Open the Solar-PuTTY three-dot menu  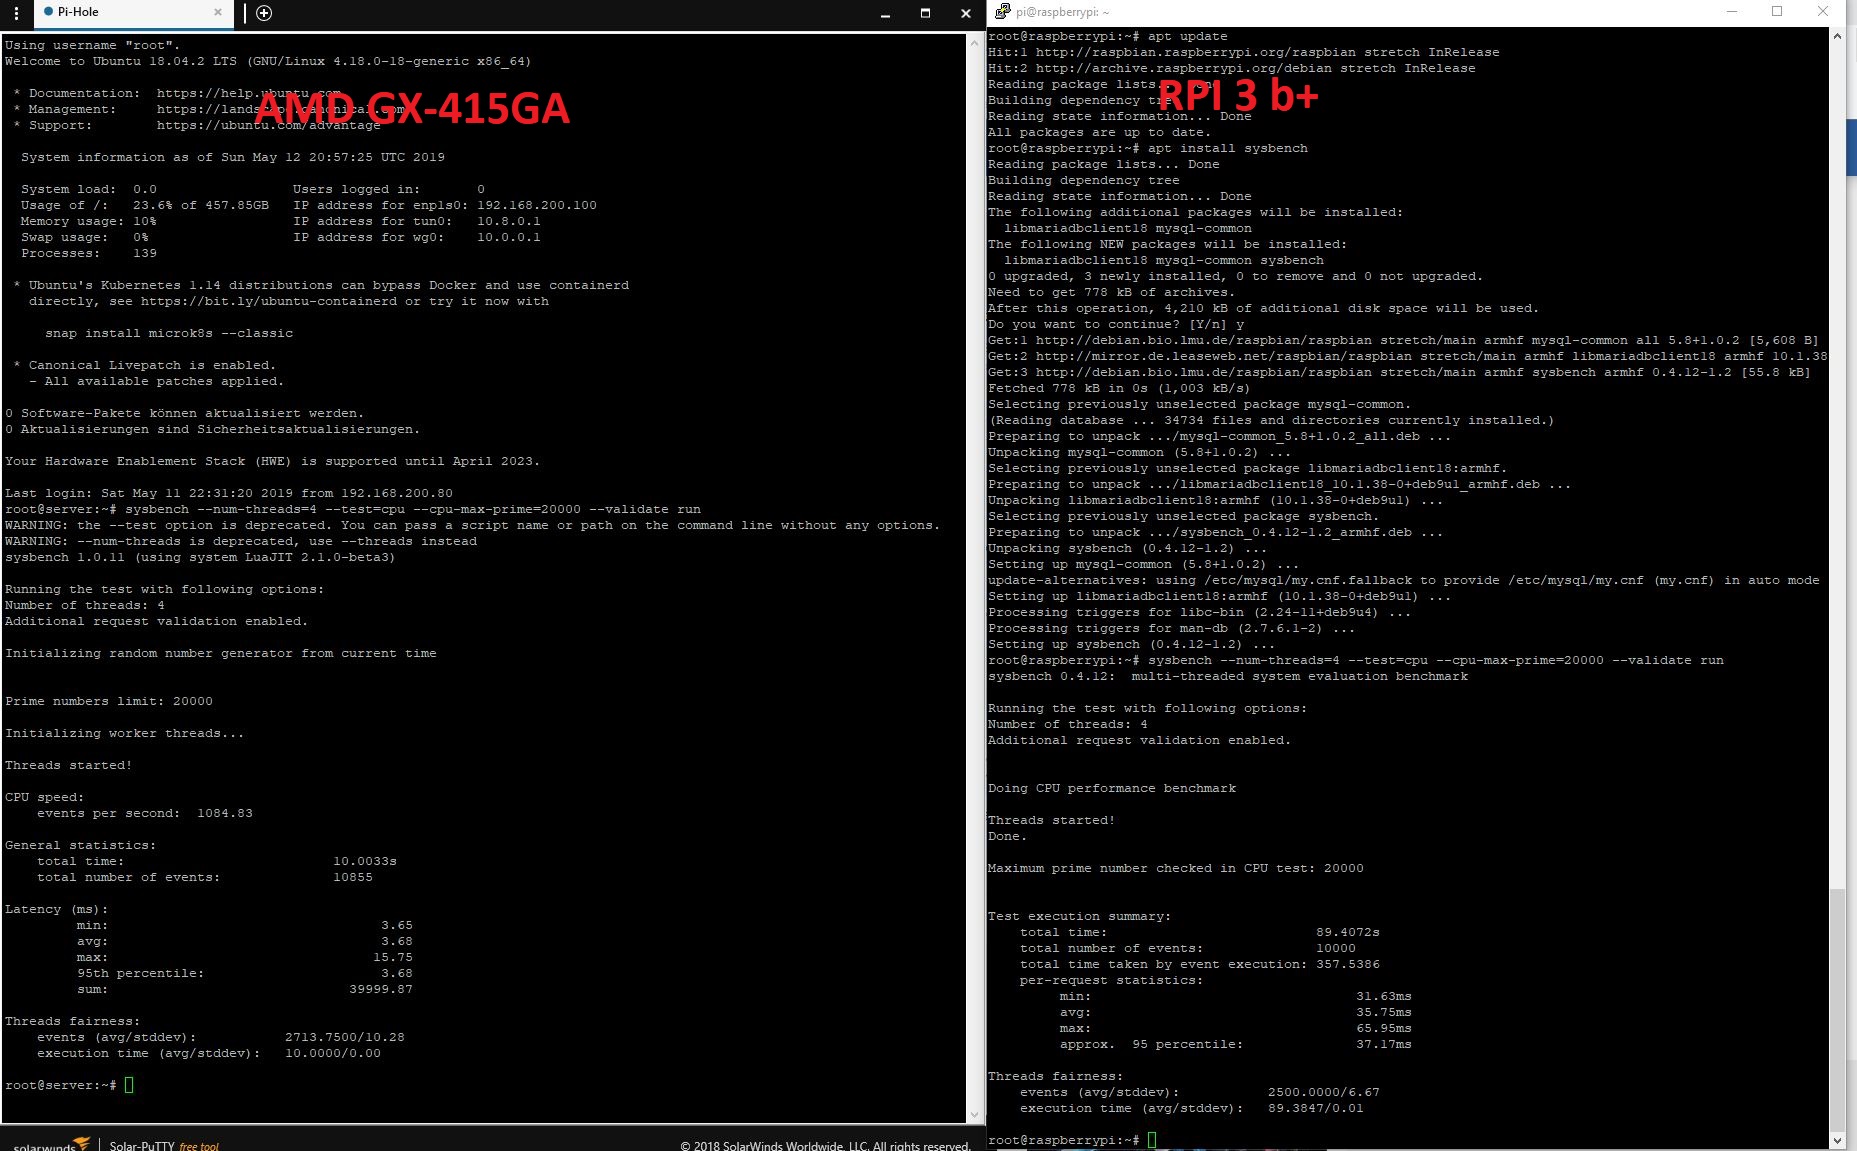tap(16, 13)
